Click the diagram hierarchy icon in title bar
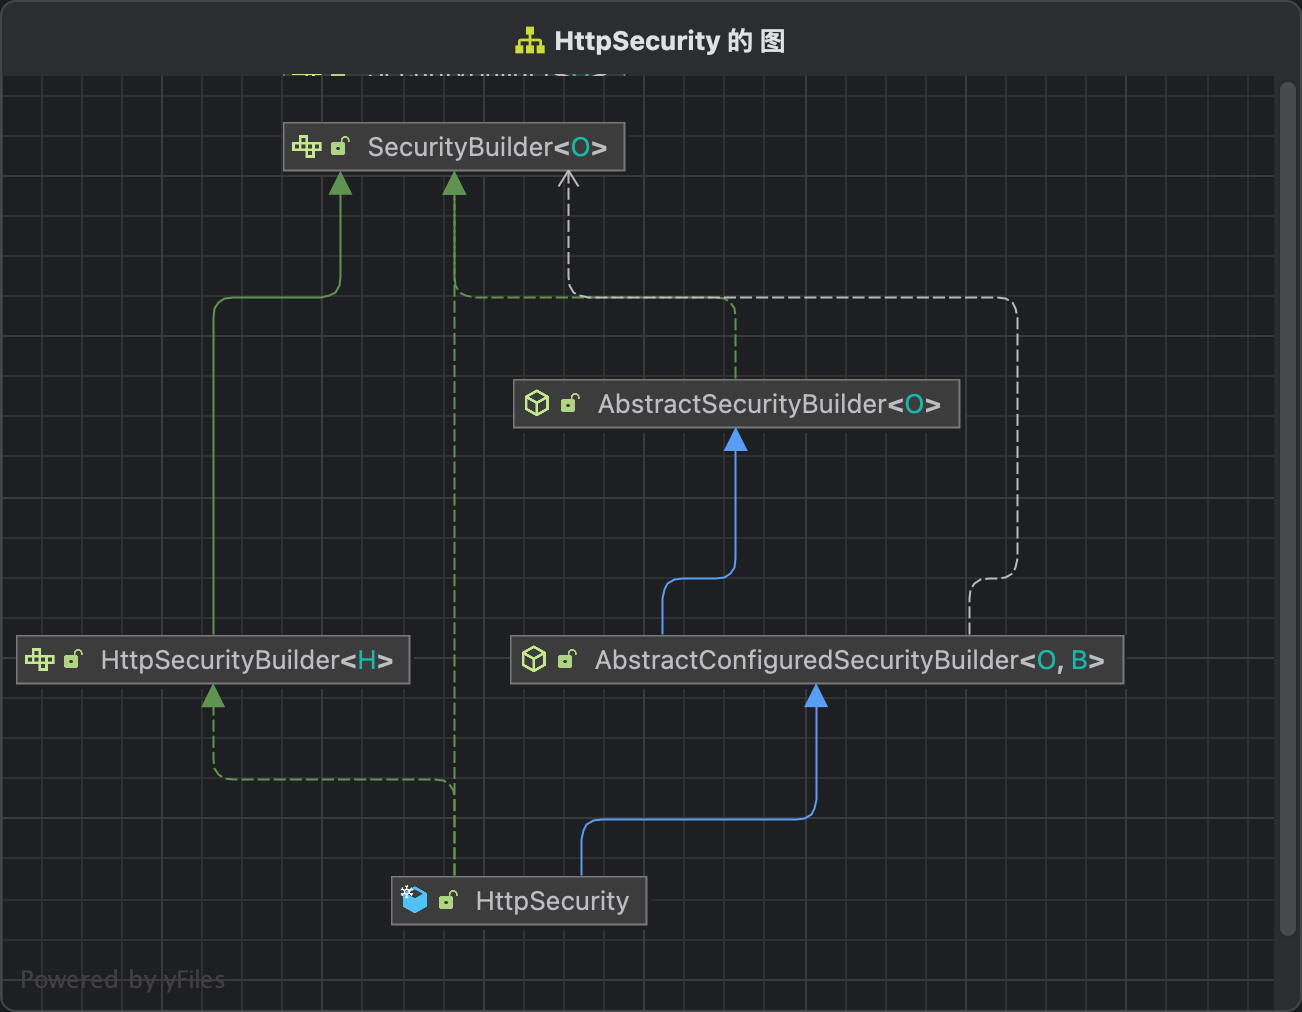 coord(529,41)
